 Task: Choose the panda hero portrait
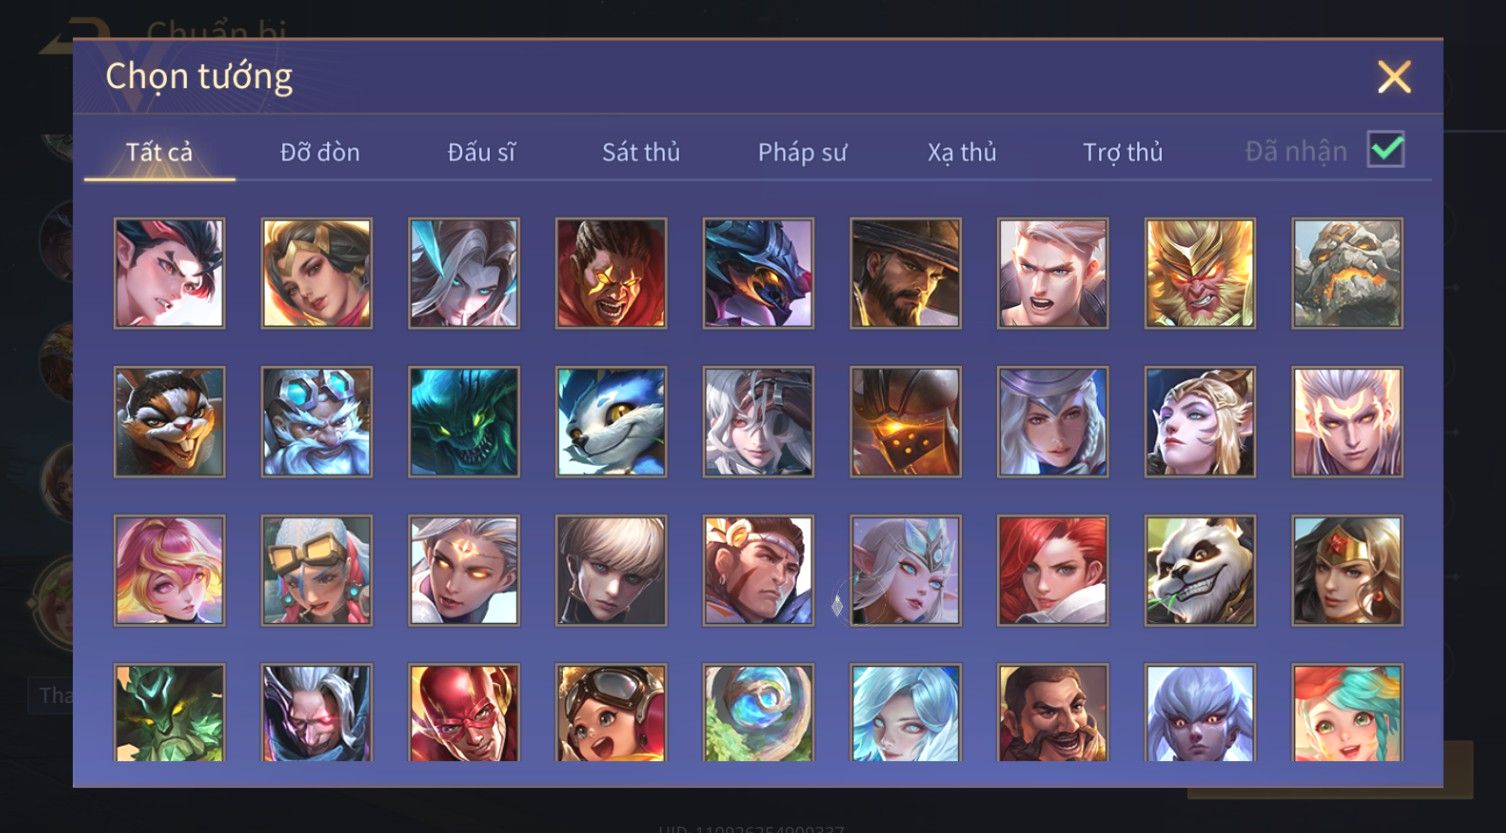1200,570
